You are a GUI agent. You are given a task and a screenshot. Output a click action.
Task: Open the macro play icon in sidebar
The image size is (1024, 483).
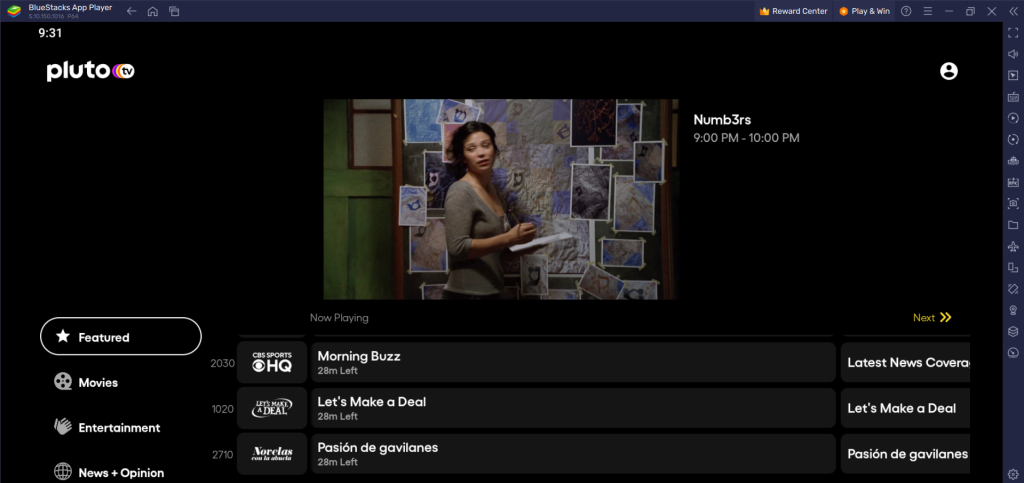[1013, 118]
